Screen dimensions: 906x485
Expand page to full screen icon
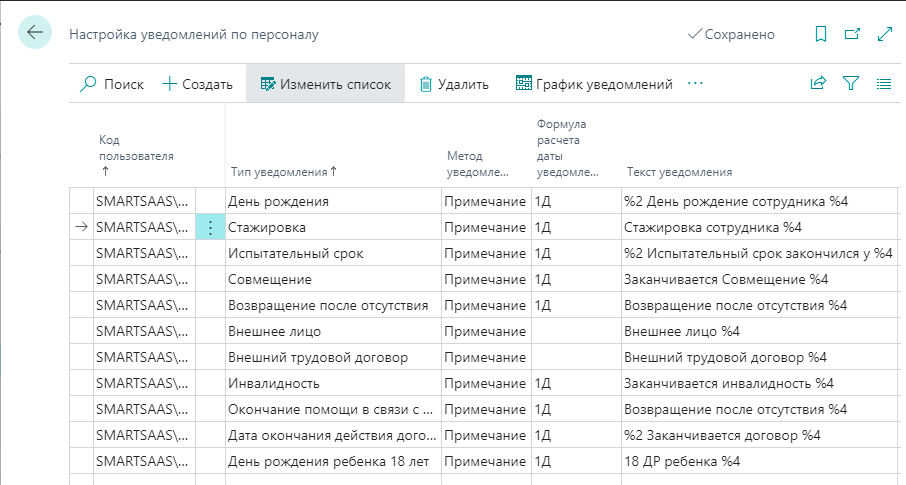coord(884,34)
